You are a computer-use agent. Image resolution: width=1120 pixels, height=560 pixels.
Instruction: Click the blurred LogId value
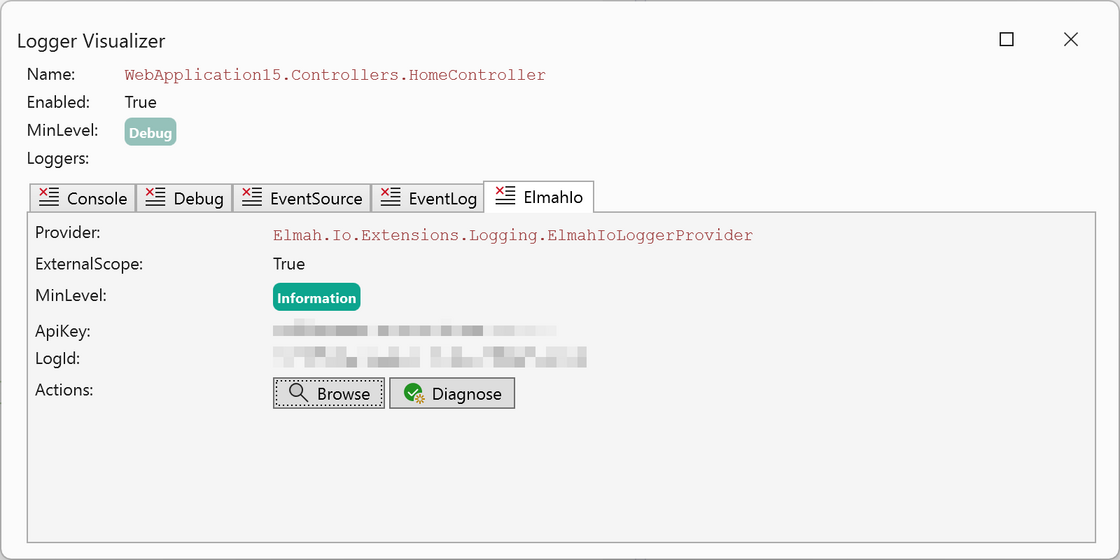(x=429, y=356)
